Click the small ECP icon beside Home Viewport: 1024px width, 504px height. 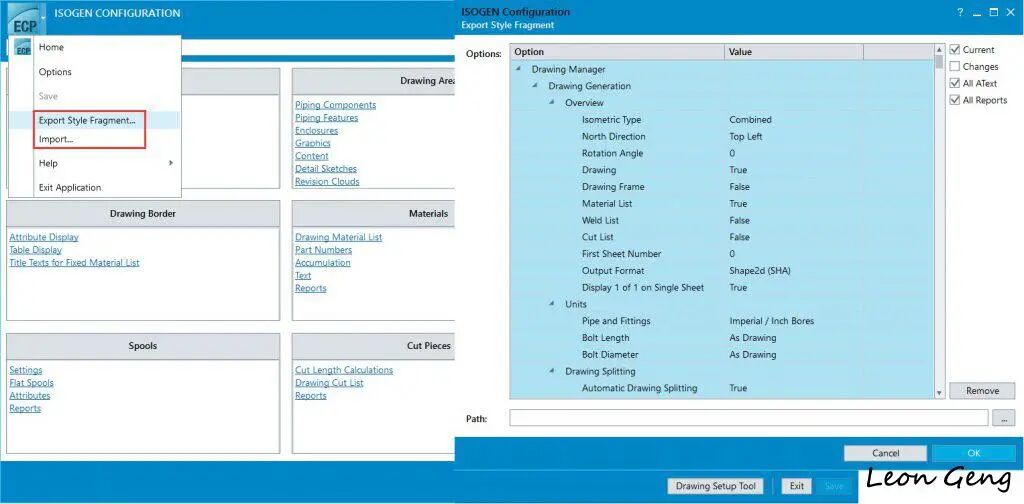(22, 48)
